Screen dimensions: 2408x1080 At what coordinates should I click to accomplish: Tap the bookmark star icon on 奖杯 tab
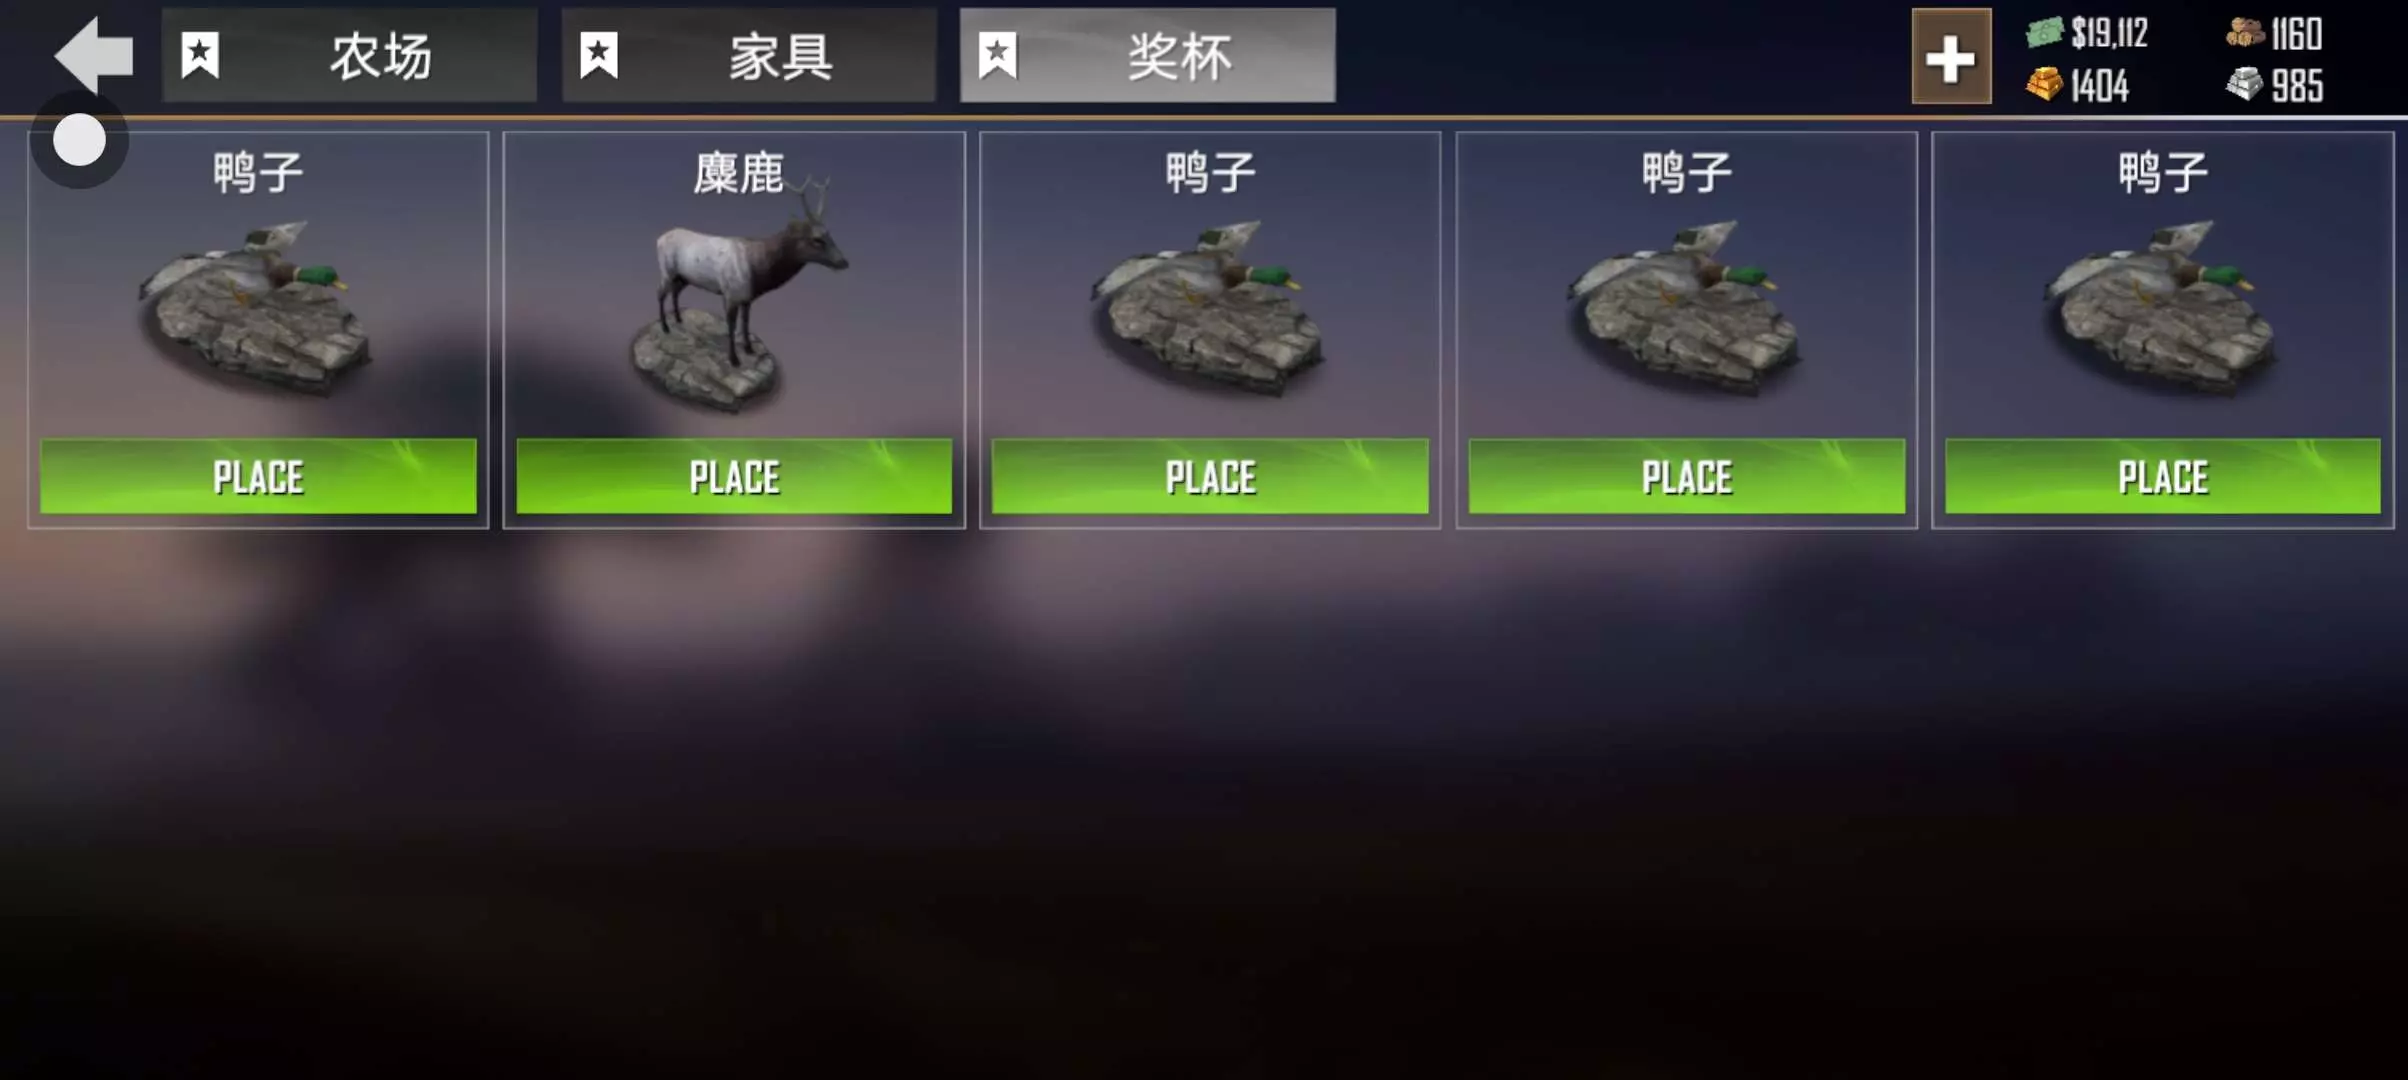[998, 56]
